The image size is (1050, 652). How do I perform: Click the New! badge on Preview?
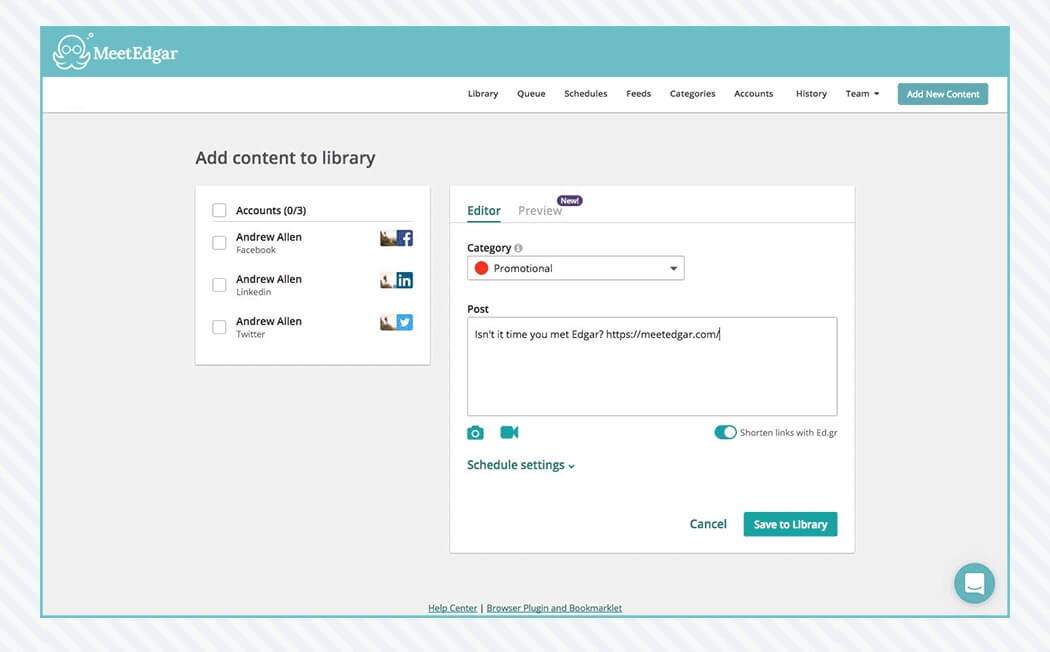[570, 201]
